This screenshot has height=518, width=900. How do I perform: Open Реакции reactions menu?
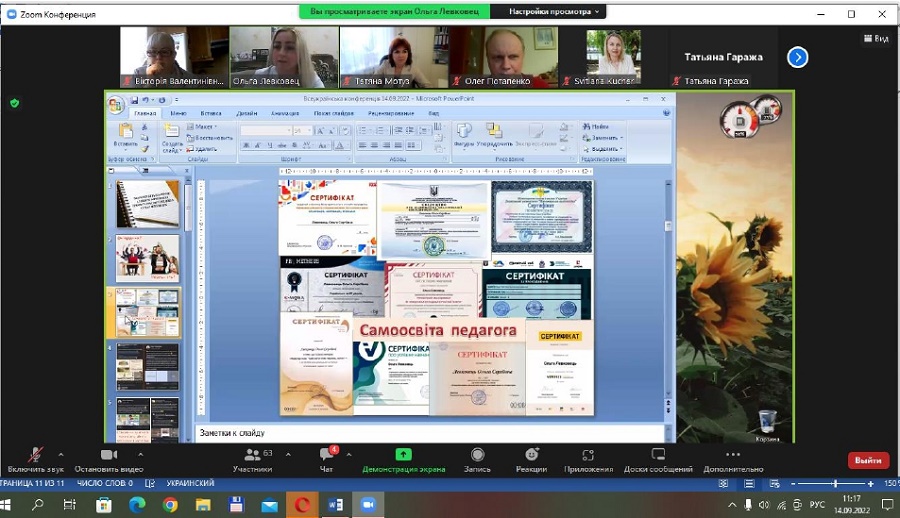(x=531, y=456)
